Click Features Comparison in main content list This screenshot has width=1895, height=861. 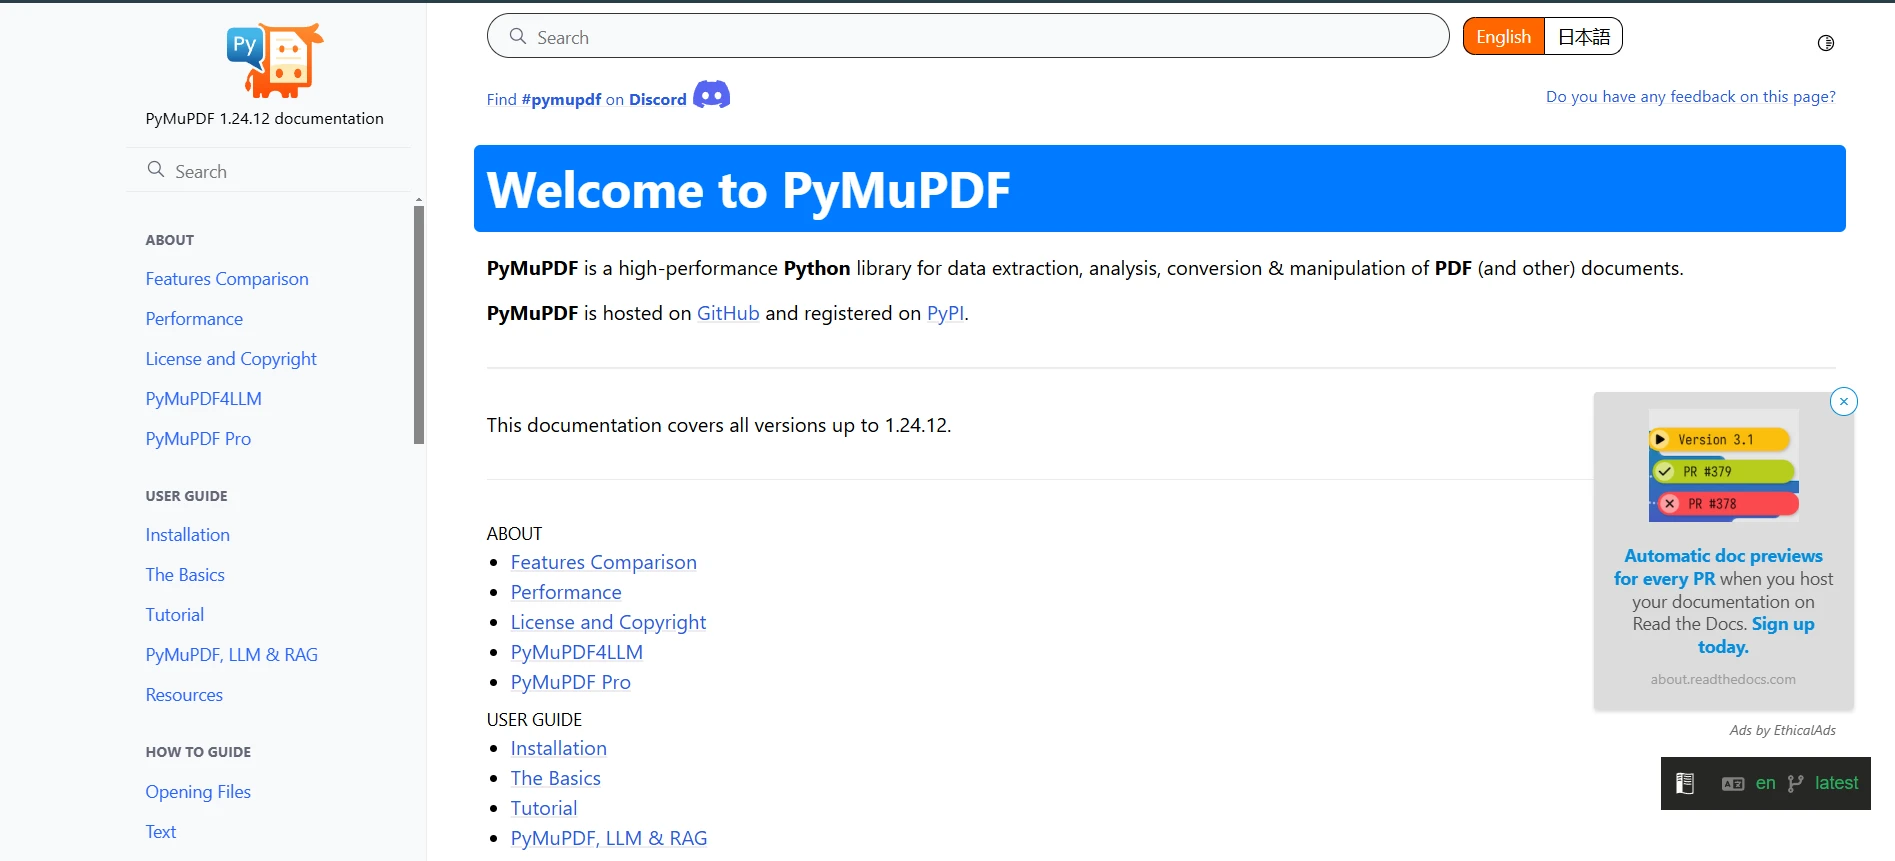[603, 562]
